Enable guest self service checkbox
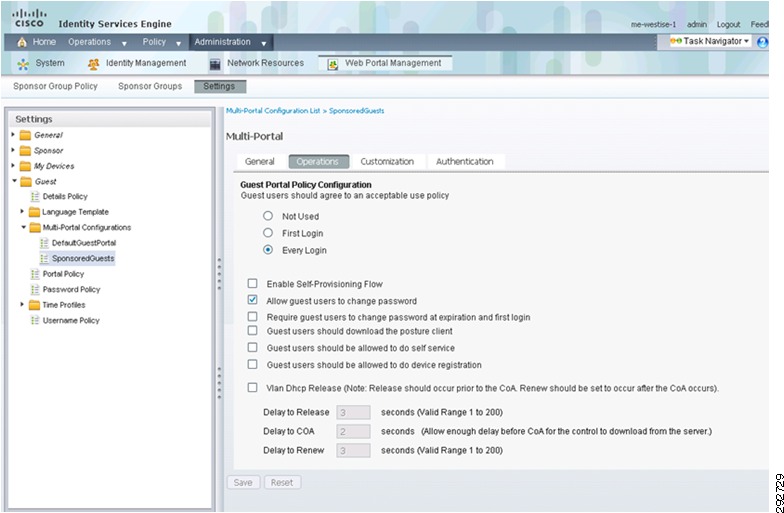Viewport: 784px width, 513px height. point(252,347)
